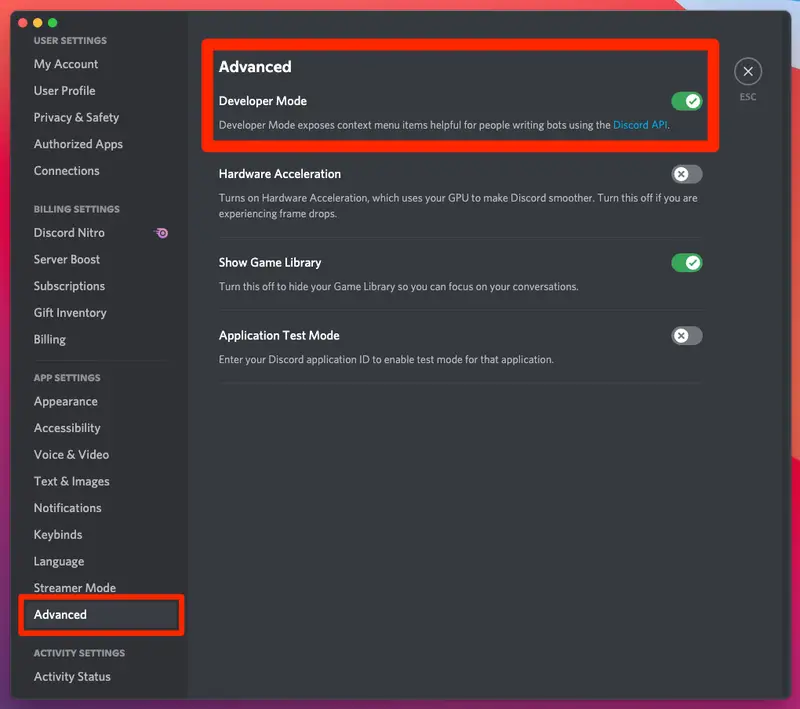
Task: Open Appearance settings
Action: click(65, 401)
